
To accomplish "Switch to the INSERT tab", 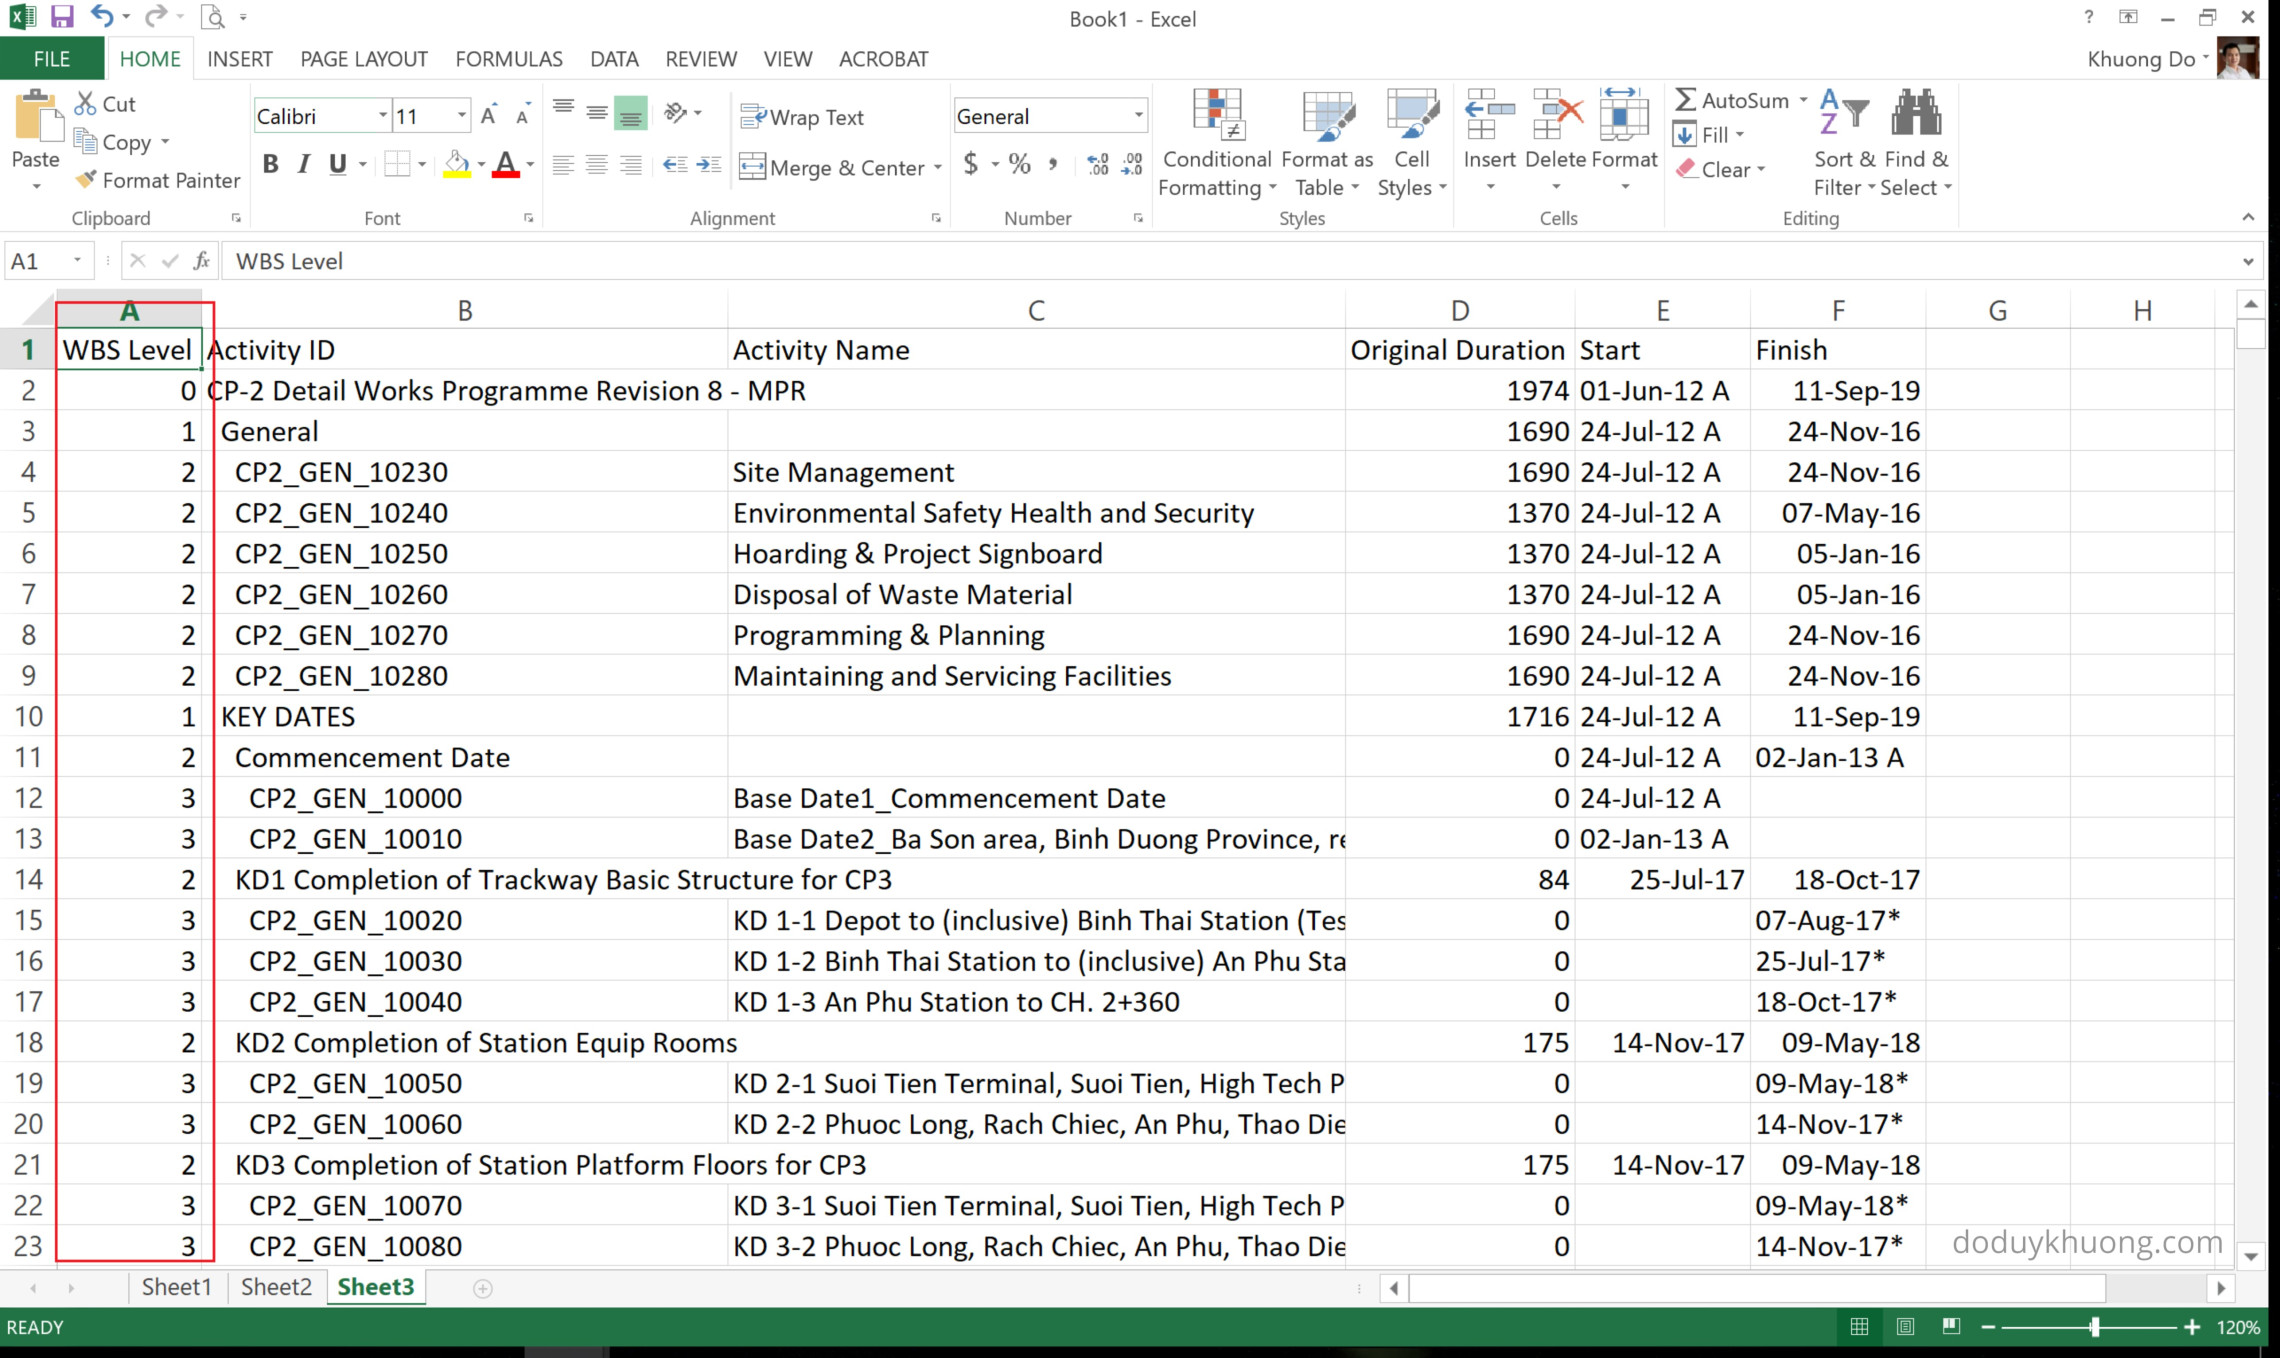I will click(240, 59).
